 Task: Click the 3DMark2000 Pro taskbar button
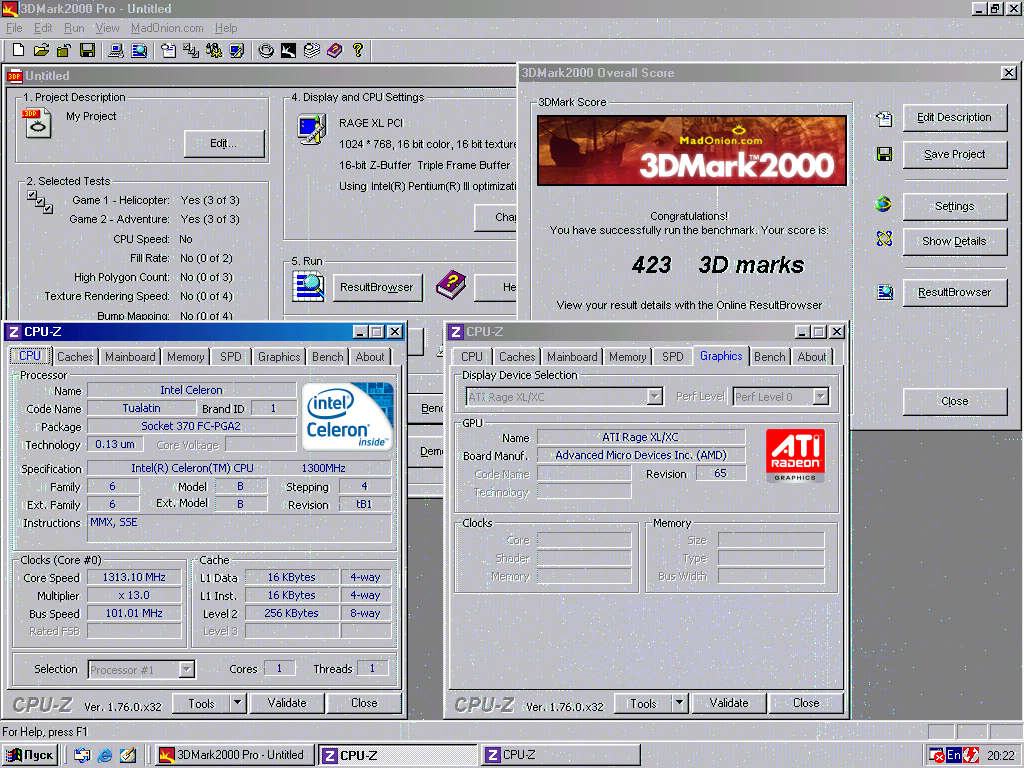click(235, 755)
